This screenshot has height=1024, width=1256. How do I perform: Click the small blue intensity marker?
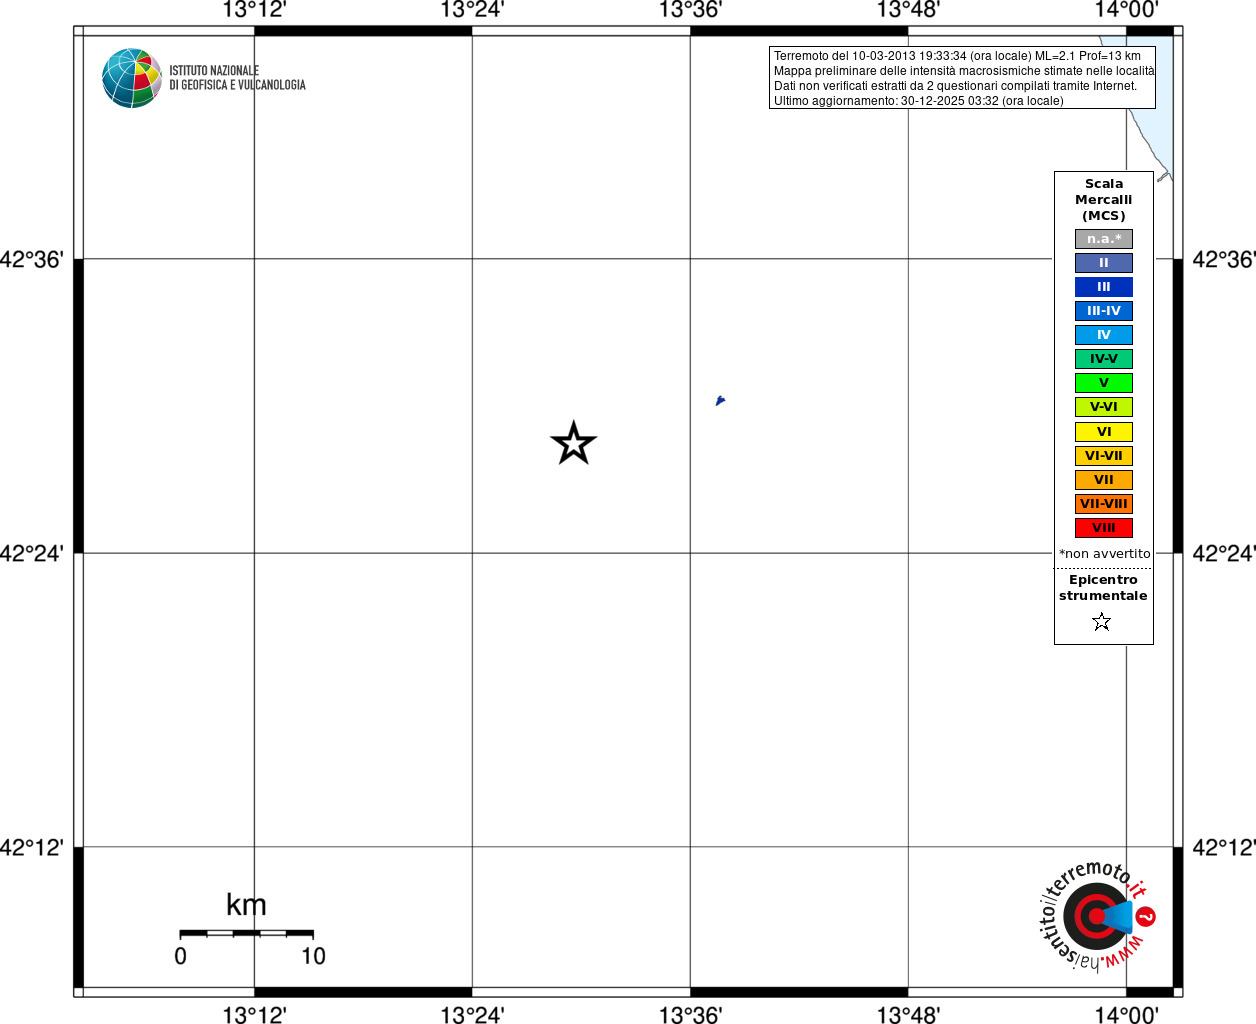(720, 401)
